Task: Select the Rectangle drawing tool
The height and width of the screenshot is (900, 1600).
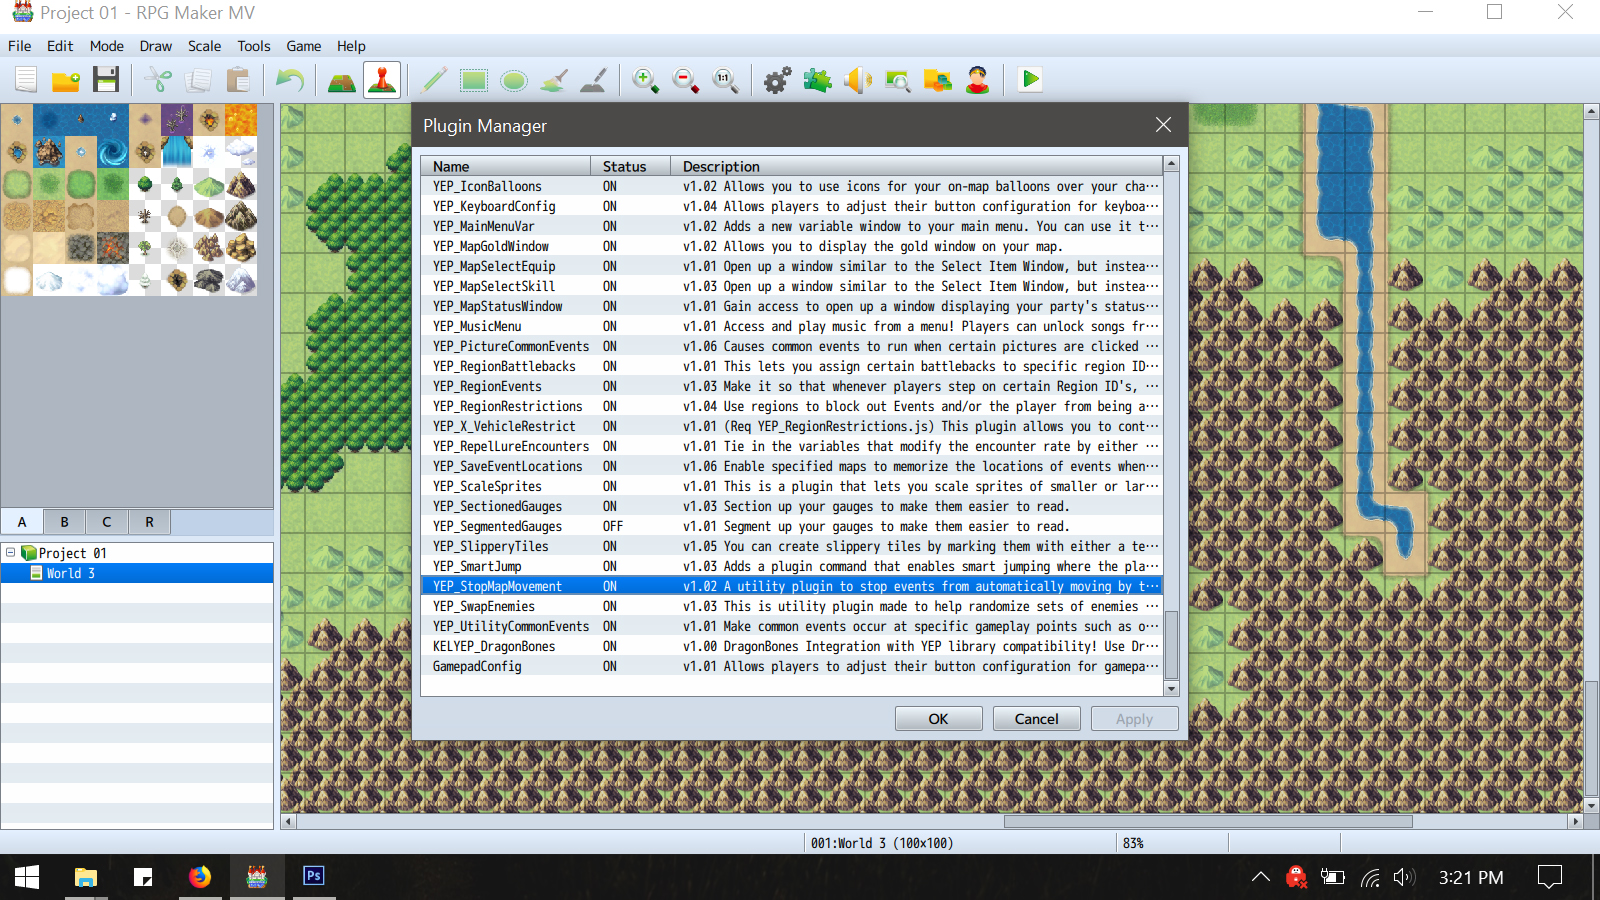Action: [474, 80]
